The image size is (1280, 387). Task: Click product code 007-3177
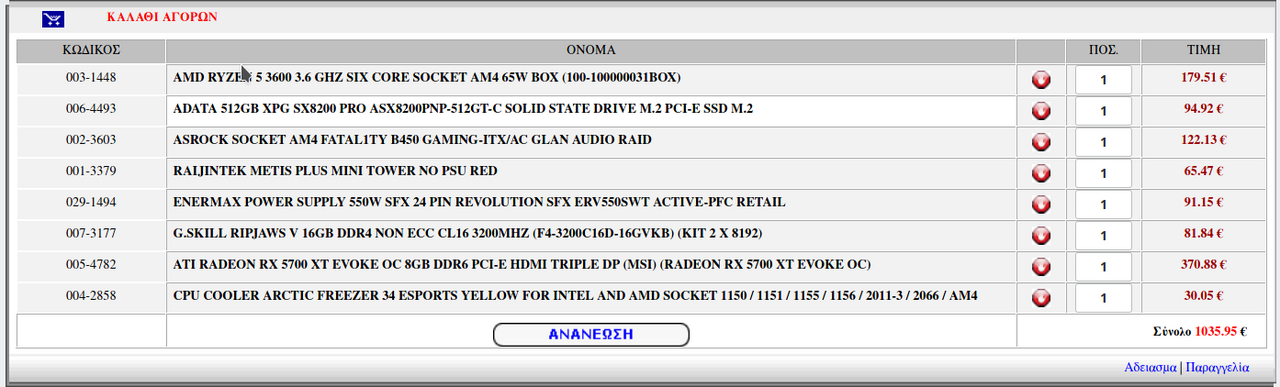pyautogui.click(x=91, y=234)
